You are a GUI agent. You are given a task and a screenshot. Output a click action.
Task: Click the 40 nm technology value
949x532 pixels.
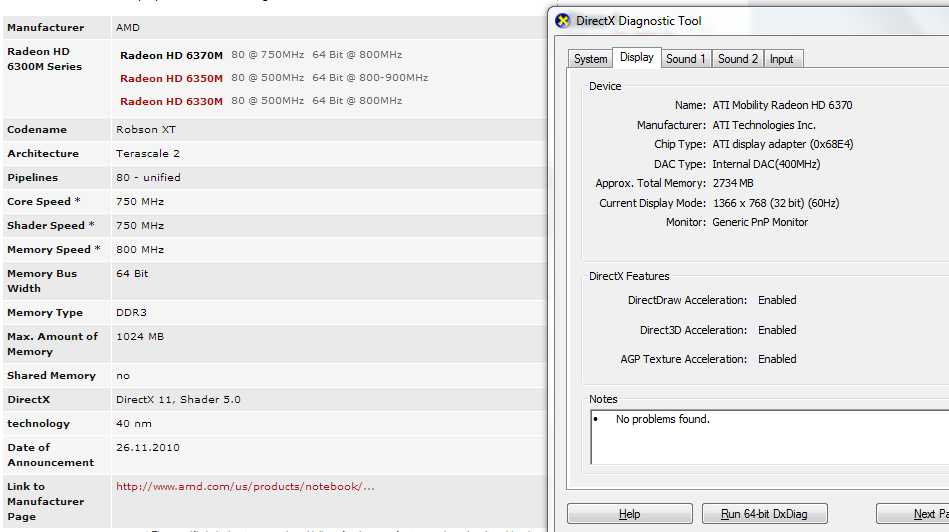click(134, 424)
